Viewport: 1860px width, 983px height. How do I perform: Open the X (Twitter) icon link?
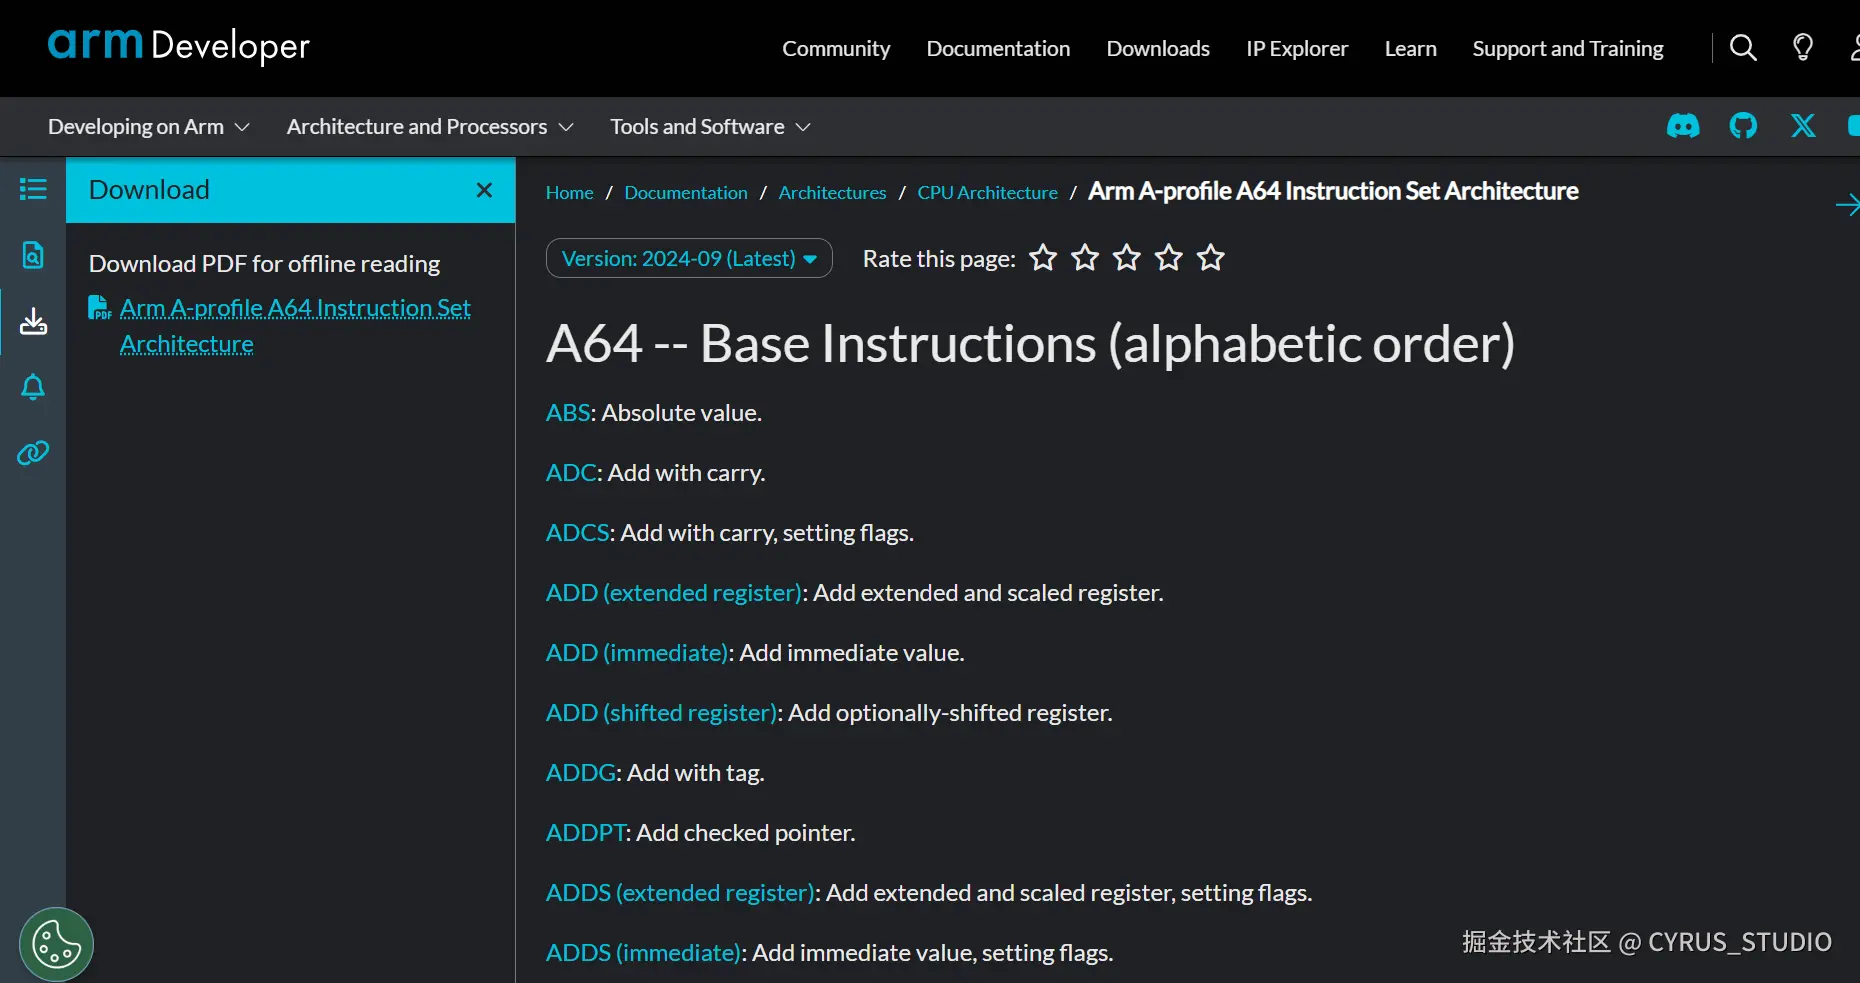(x=1803, y=126)
